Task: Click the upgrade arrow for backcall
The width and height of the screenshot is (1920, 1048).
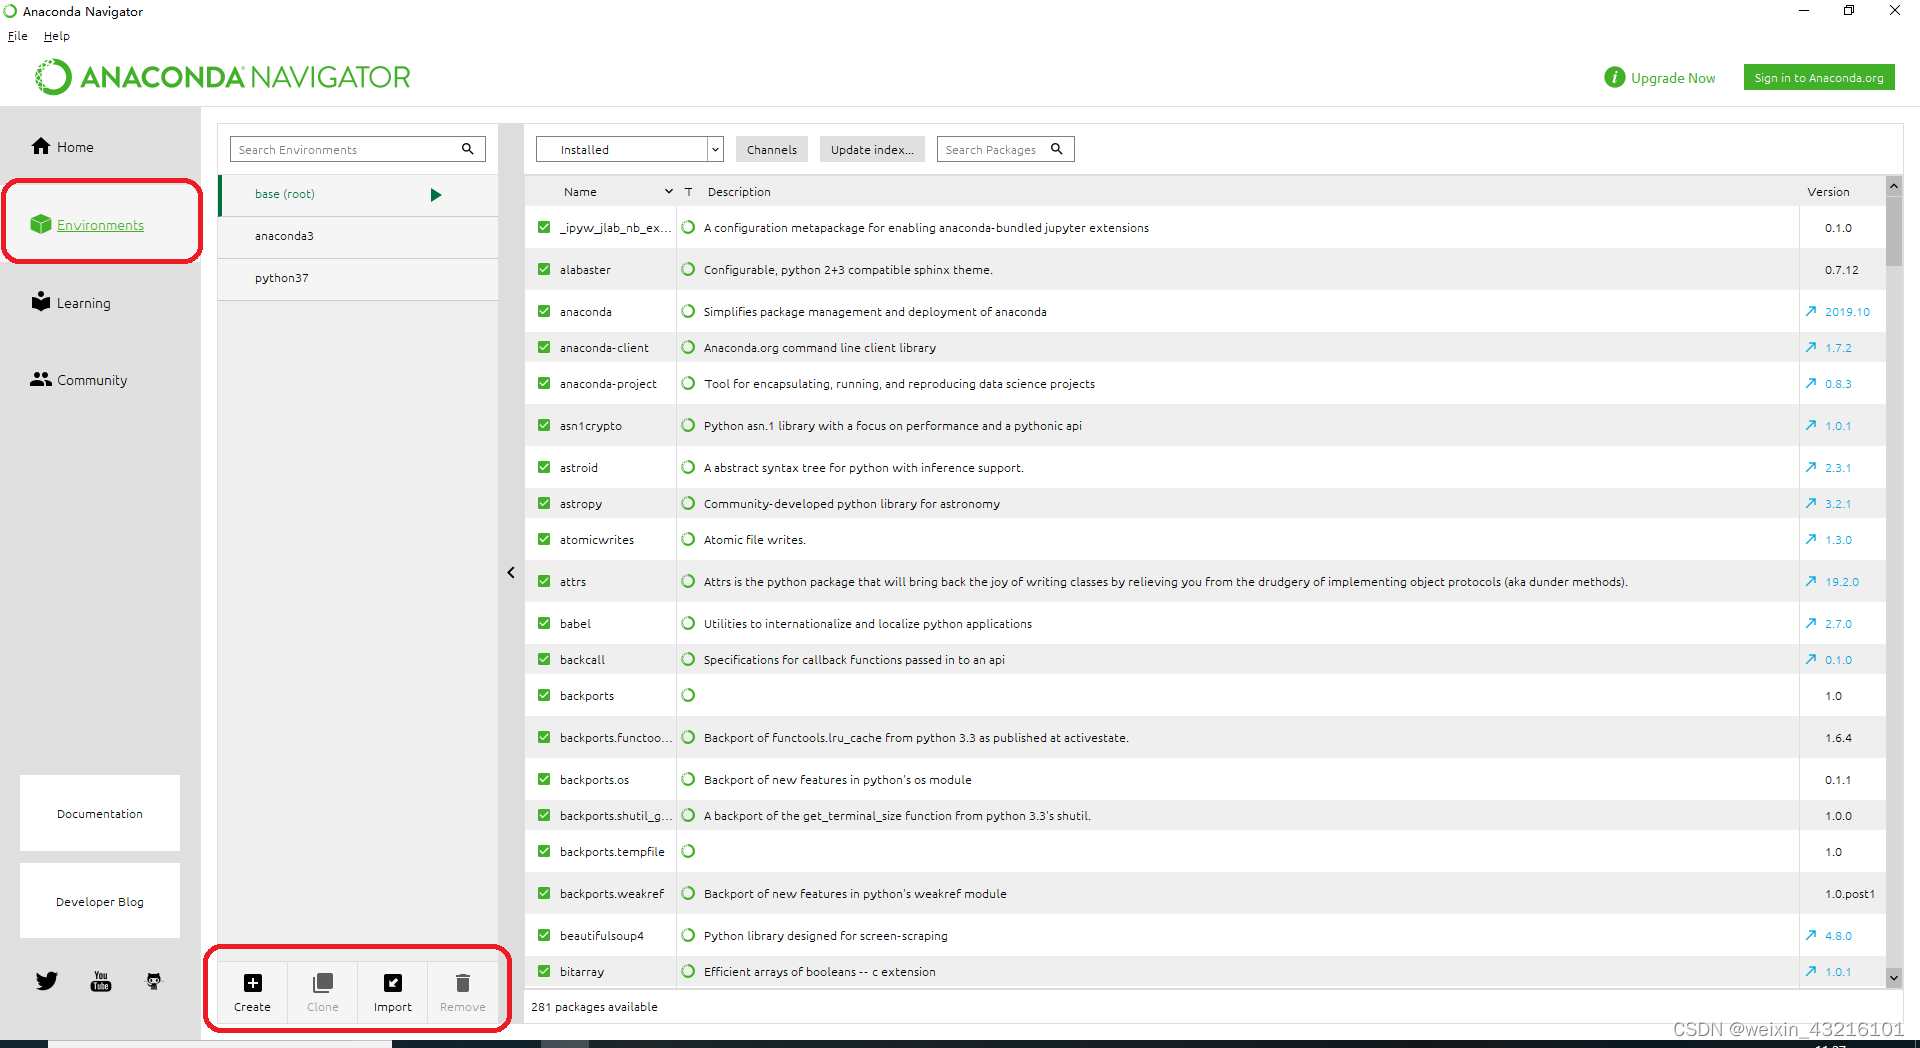Action: point(1811,660)
